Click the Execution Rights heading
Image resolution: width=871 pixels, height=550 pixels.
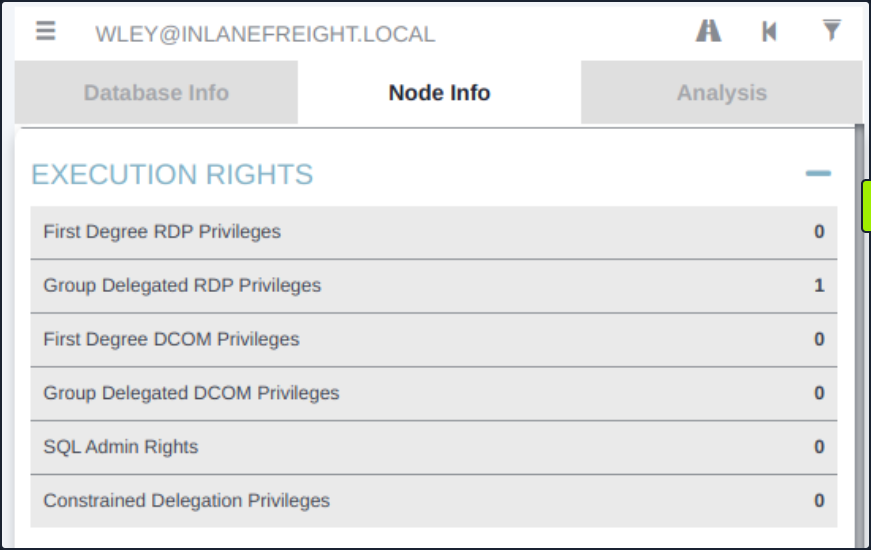tap(172, 175)
